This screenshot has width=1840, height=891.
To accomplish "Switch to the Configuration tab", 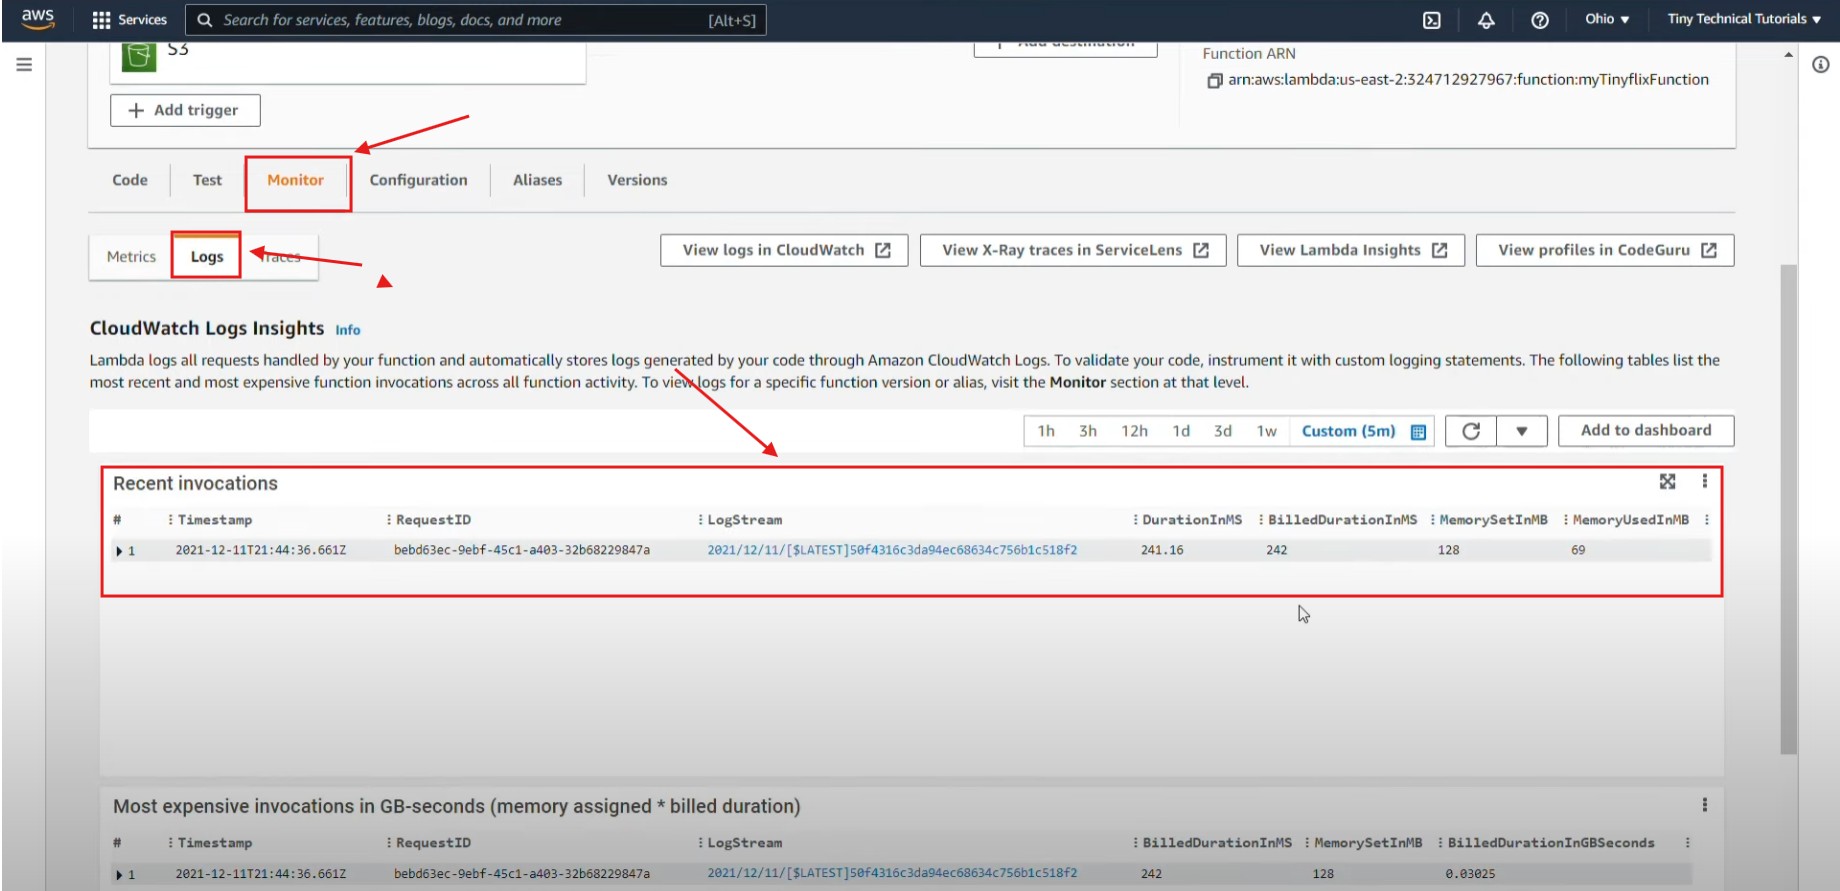I will [x=418, y=180].
